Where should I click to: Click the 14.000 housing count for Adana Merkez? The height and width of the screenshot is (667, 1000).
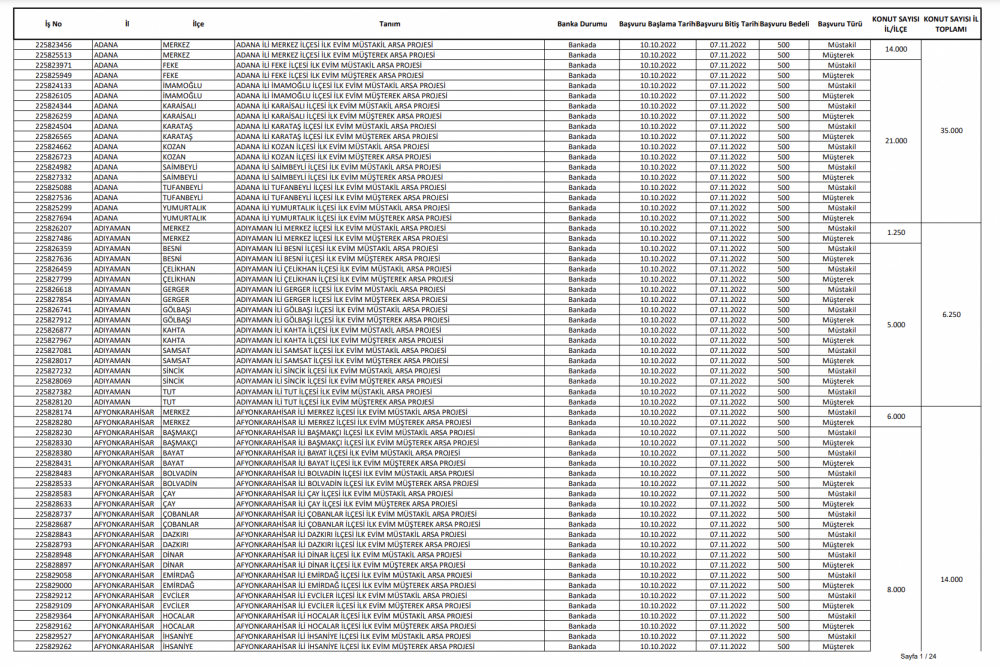[x=896, y=50]
